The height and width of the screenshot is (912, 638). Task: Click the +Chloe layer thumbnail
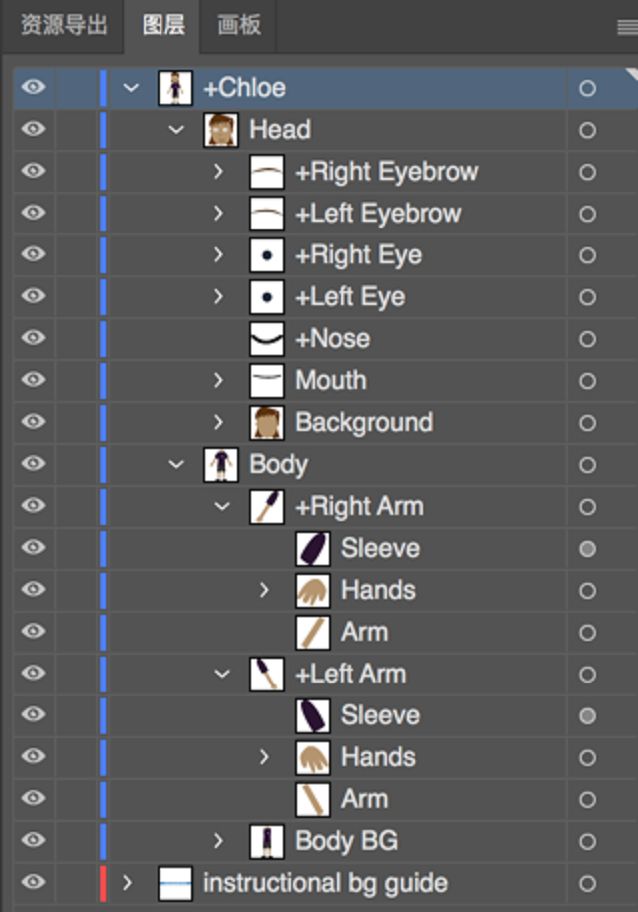[174, 88]
